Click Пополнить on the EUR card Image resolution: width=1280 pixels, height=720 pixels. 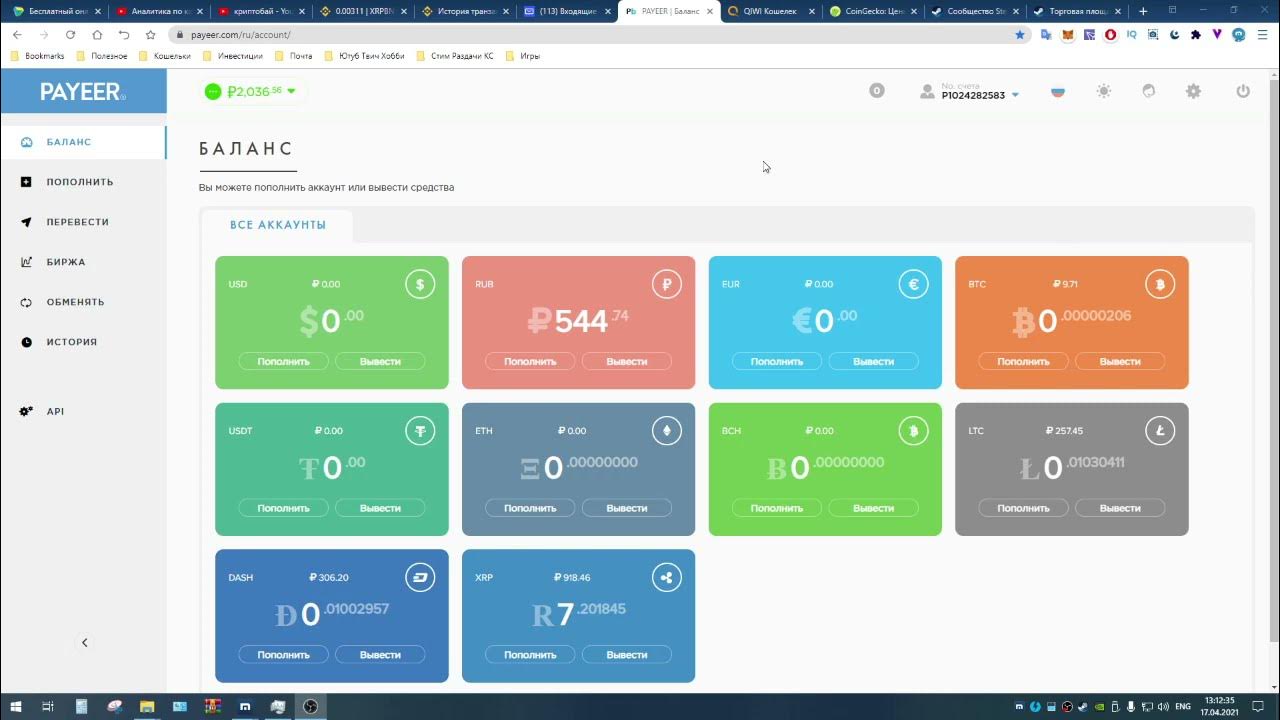777,361
